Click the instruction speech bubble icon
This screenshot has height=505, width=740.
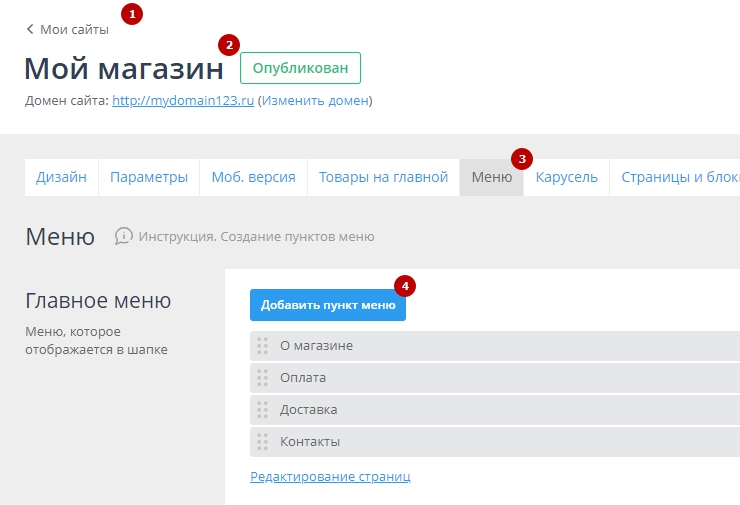(x=124, y=237)
